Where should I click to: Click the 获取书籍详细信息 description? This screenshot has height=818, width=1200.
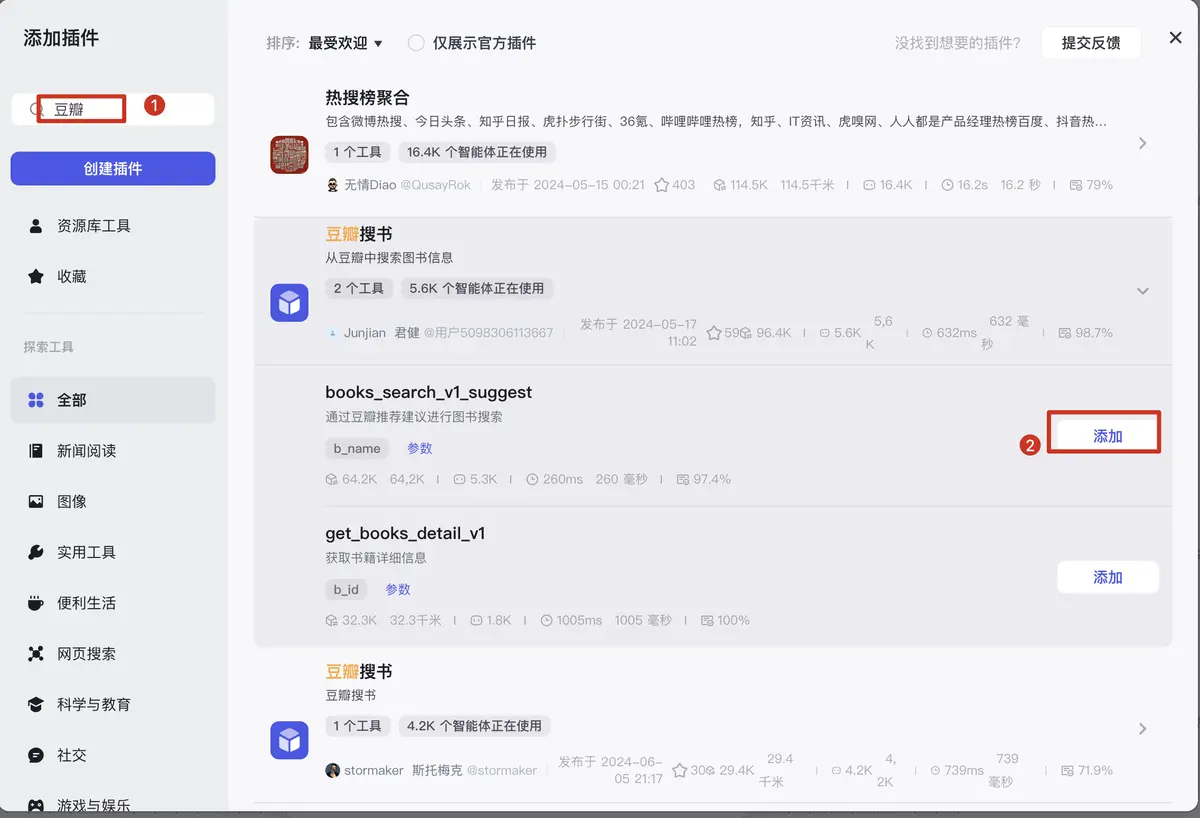tap(376, 557)
